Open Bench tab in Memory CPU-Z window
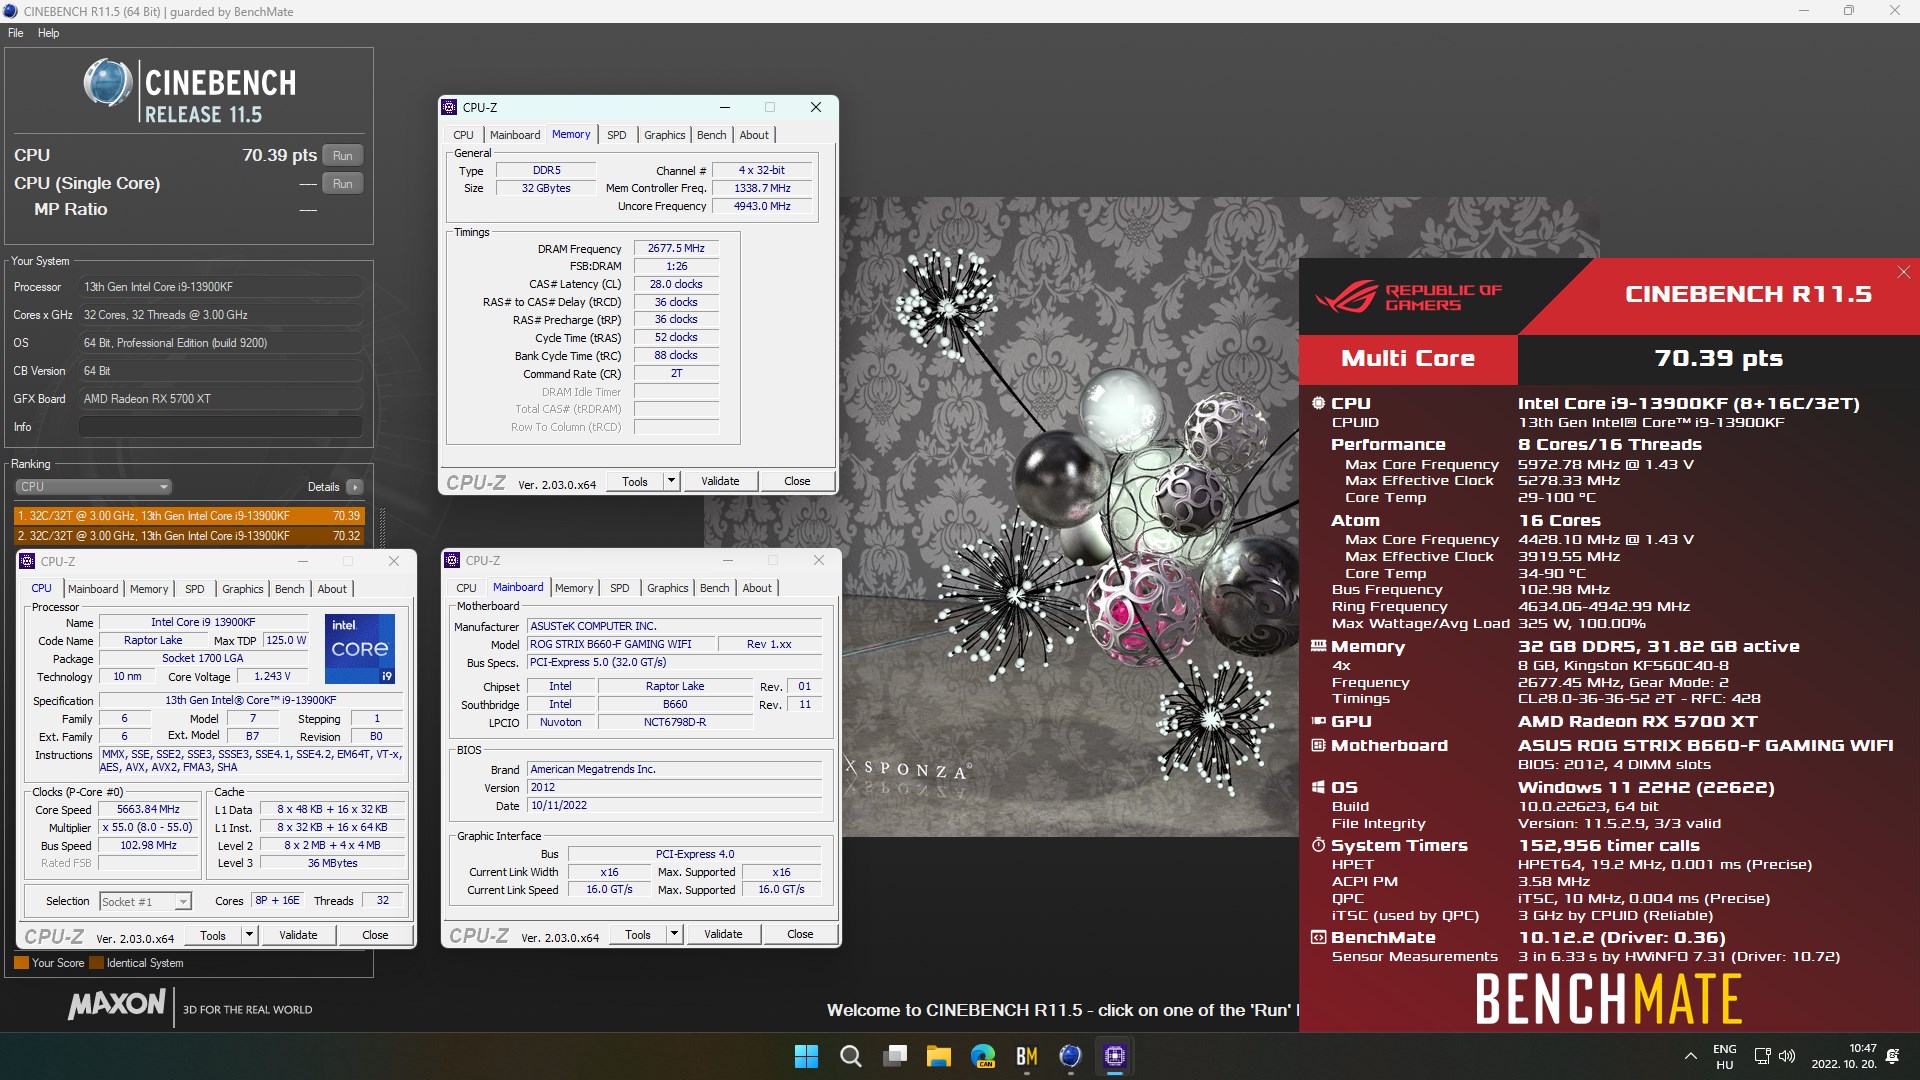The image size is (1920, 1080). point(711,135)
